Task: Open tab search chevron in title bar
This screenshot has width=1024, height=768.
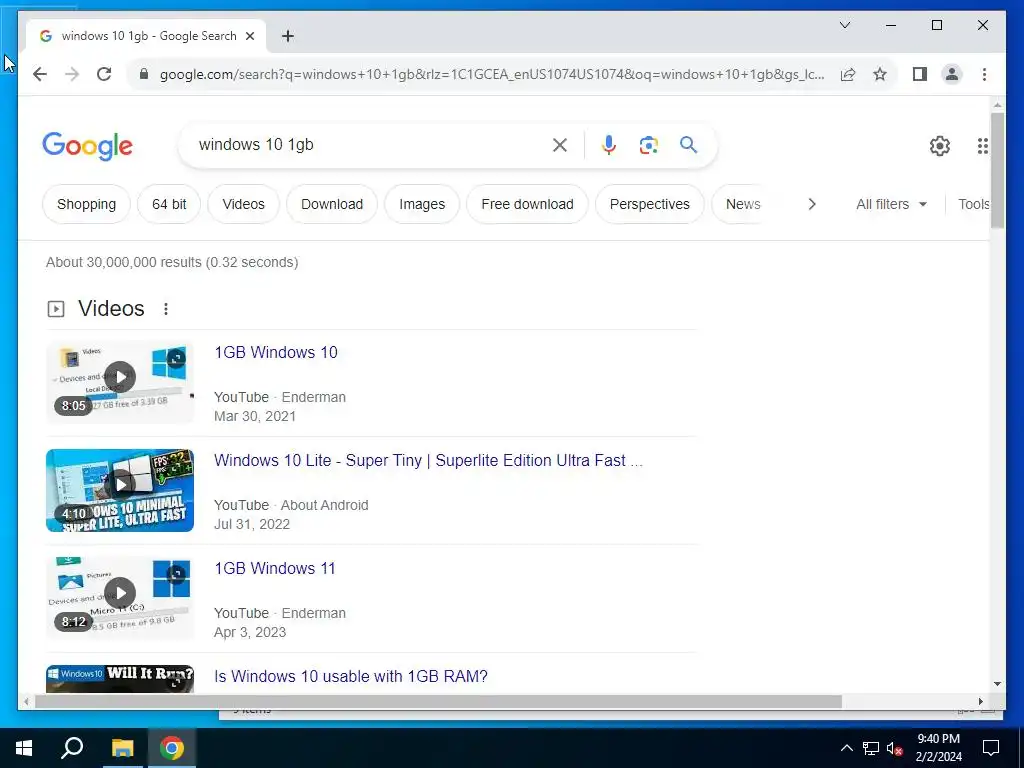Action: pos(844,25)
